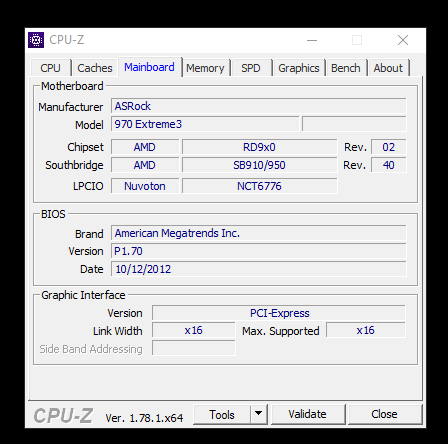Click the Nuvoton LPCIO vendor value
The height and width of the screenshot is (444, 448).
[145, 186]
